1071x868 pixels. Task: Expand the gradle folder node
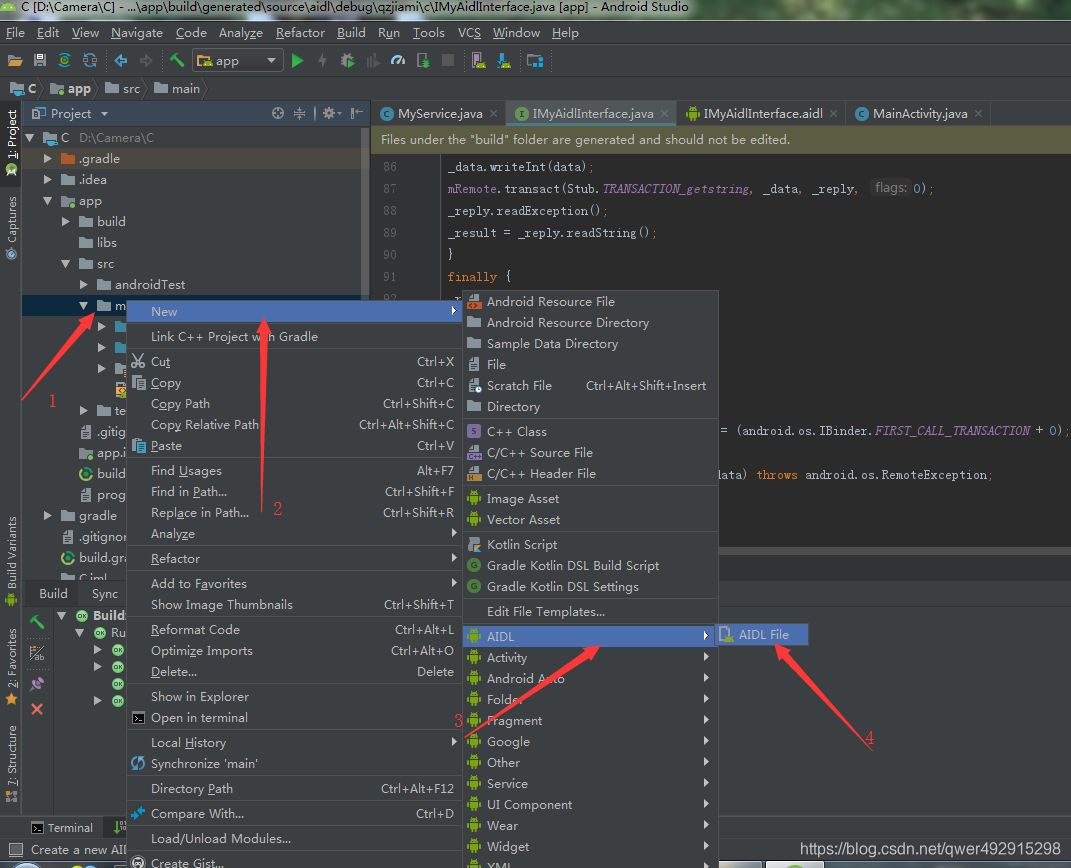coord(47,516)
